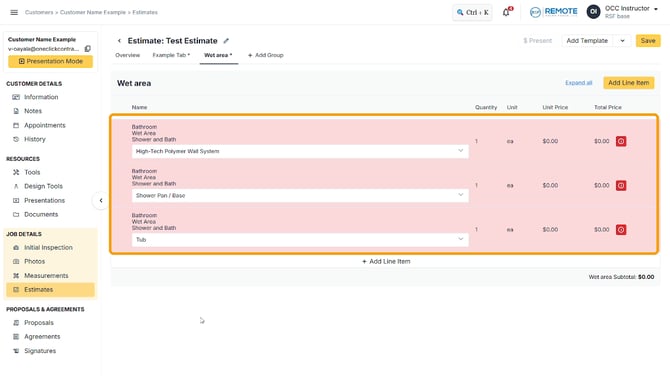
Task: Open Tools under Resources
Action: pos(32,172)
